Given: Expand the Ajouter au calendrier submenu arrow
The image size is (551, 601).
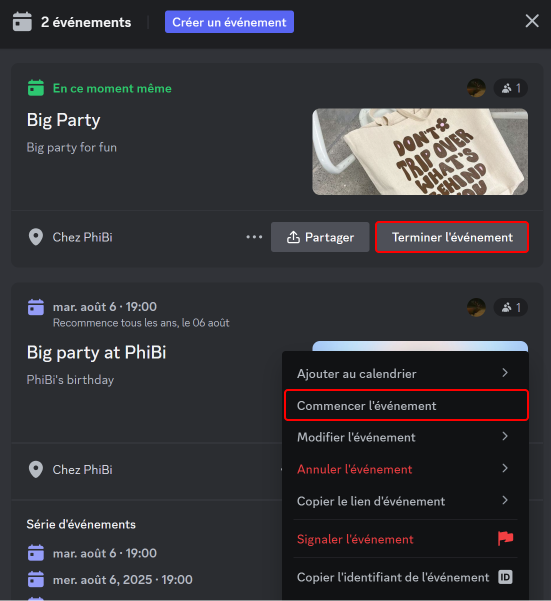Looking at the screenshot, I should coord(505,373).
